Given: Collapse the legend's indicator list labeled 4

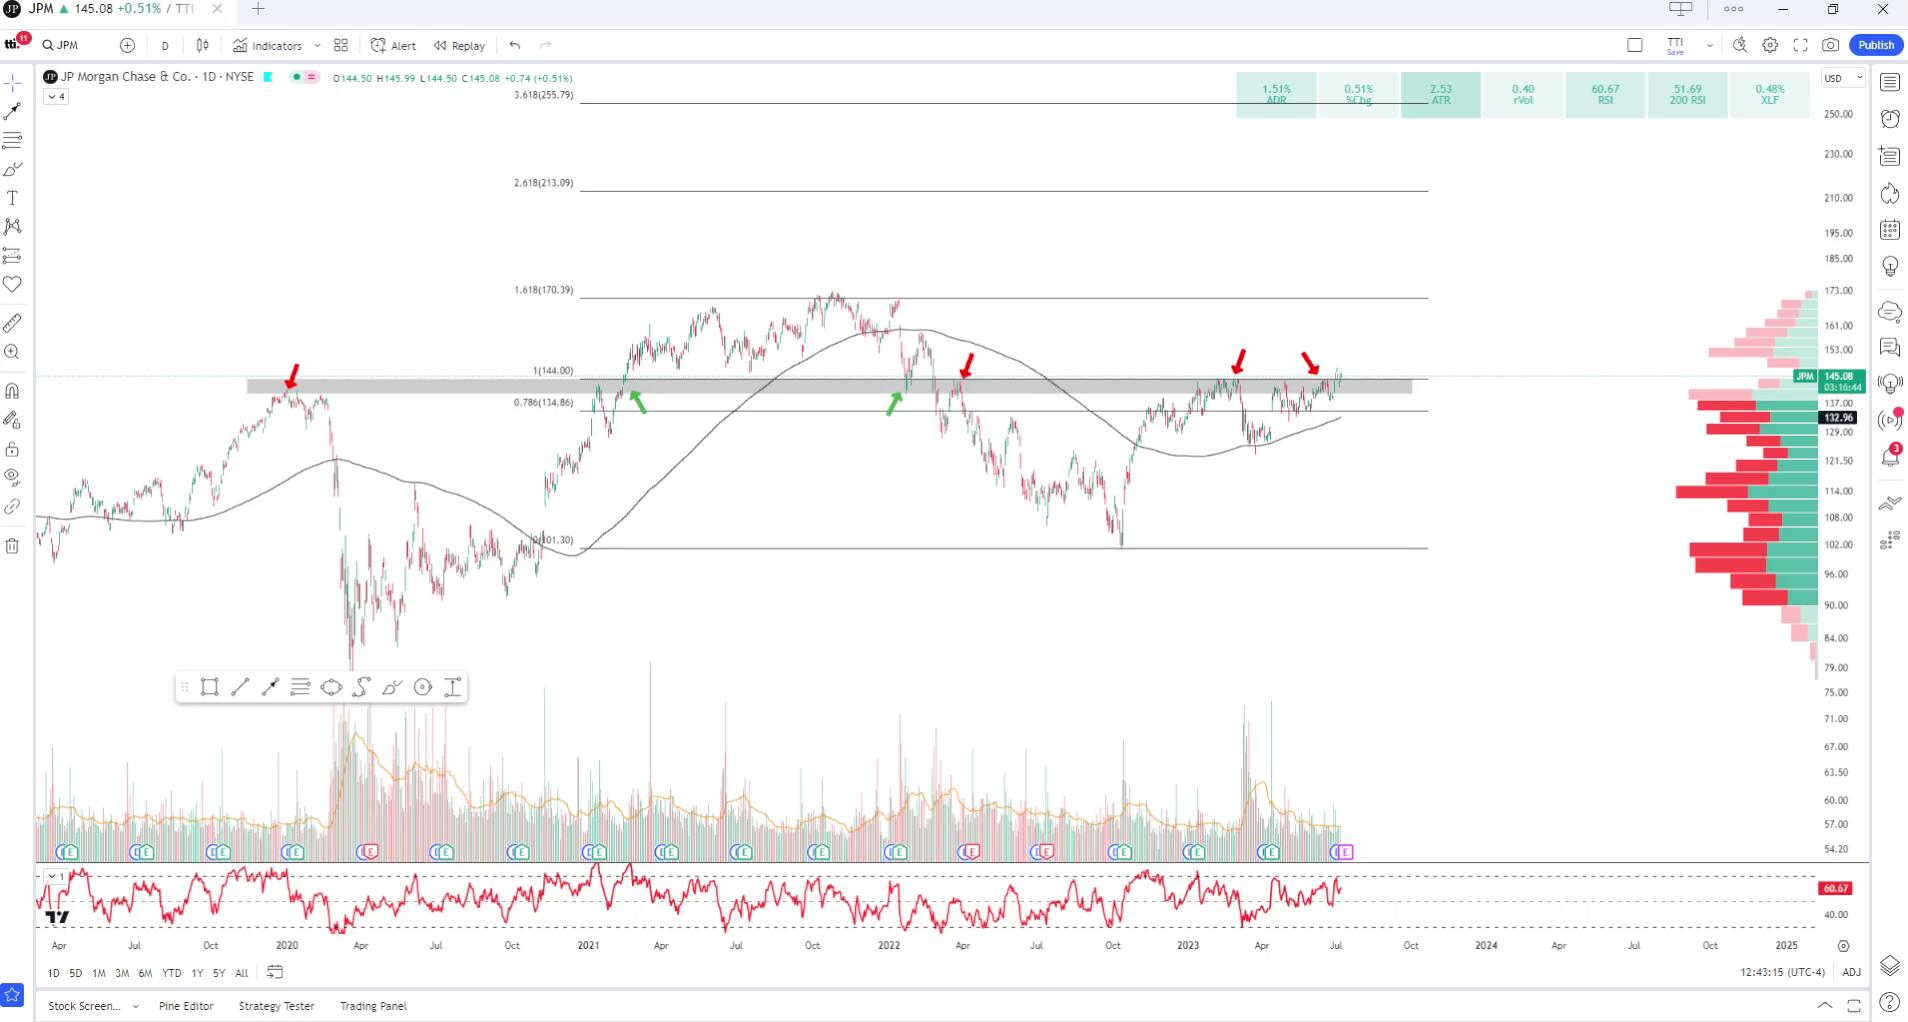Looking at the screenshot, I should click(x=56, y=96).
